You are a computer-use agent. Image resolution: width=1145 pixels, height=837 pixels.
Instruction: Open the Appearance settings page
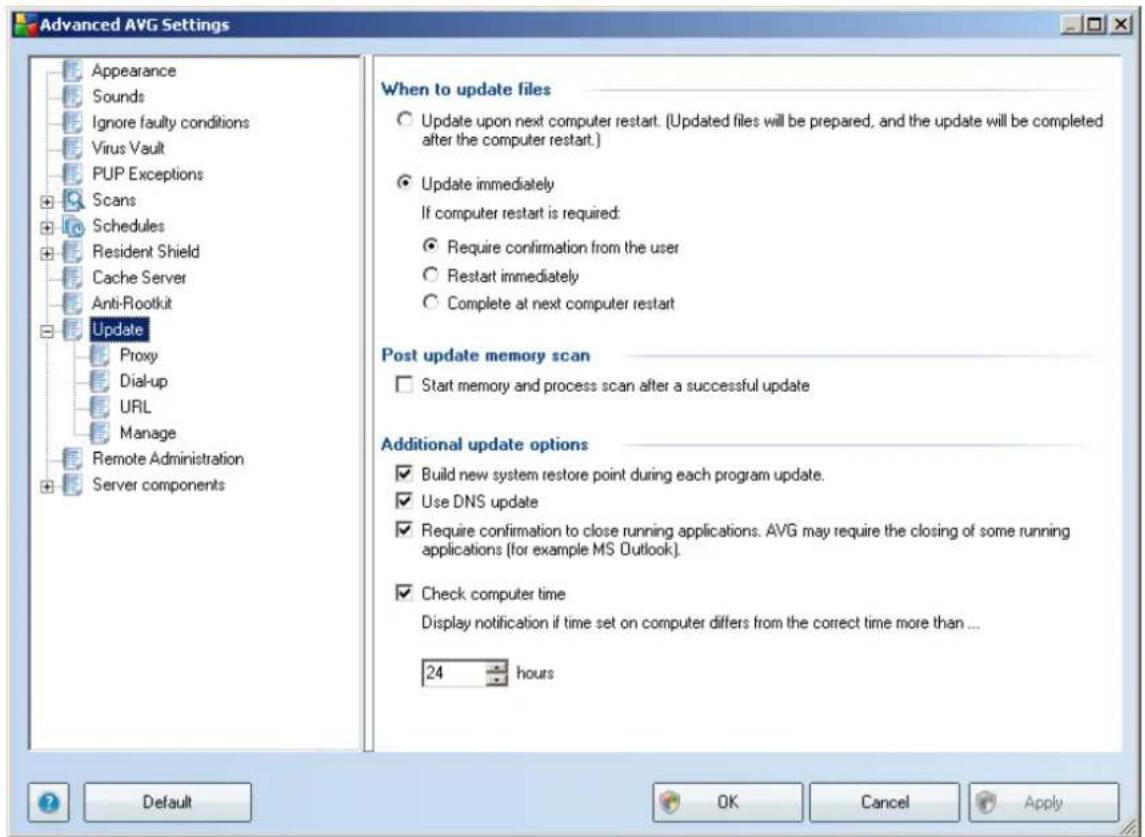[134, 71]
